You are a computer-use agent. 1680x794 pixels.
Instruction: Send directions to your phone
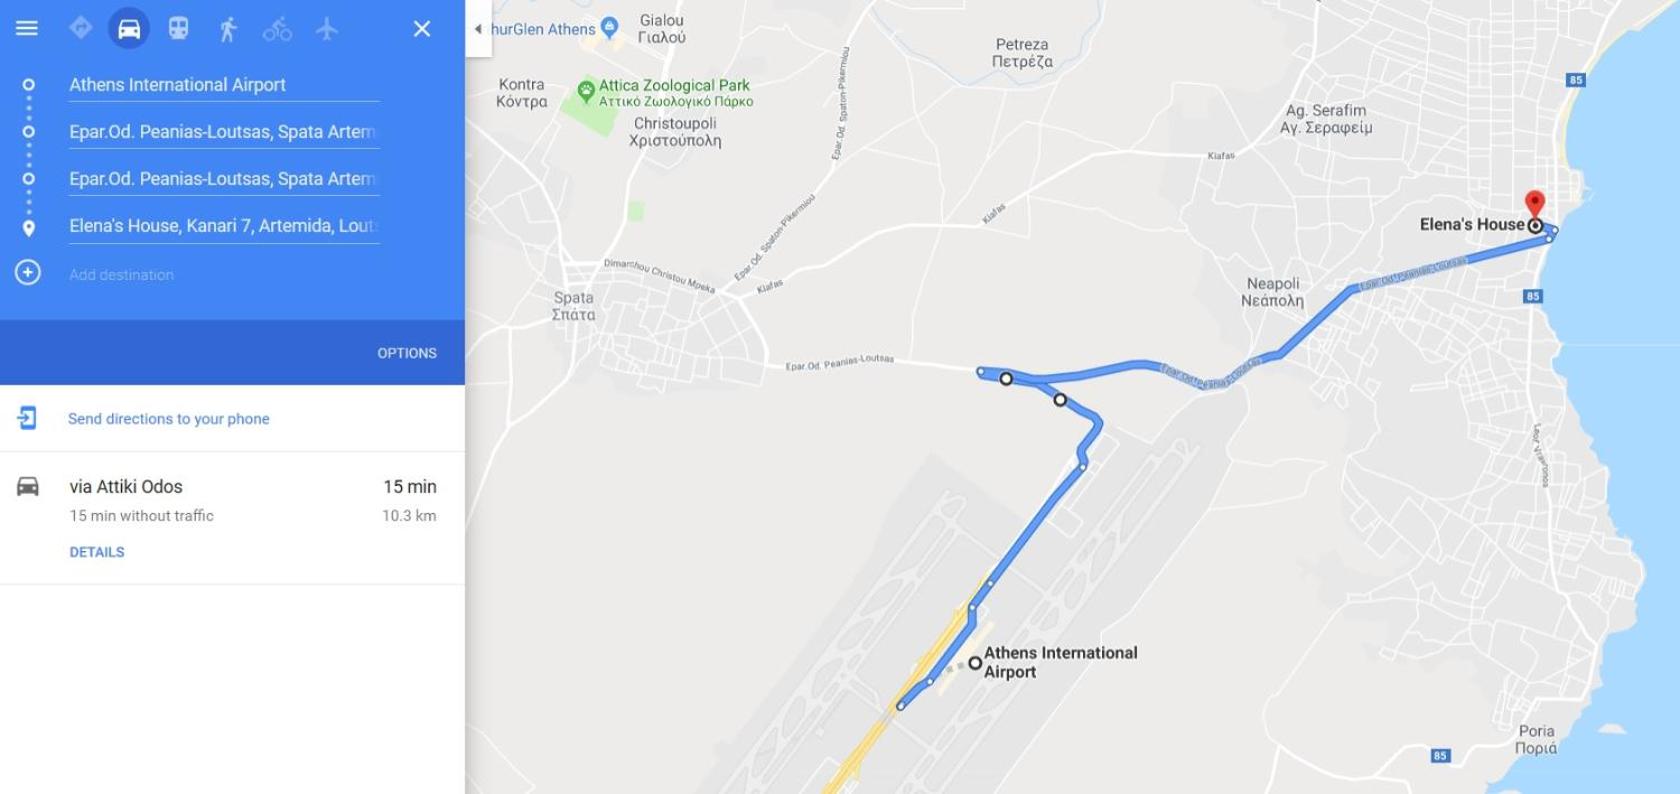[169, 419]
